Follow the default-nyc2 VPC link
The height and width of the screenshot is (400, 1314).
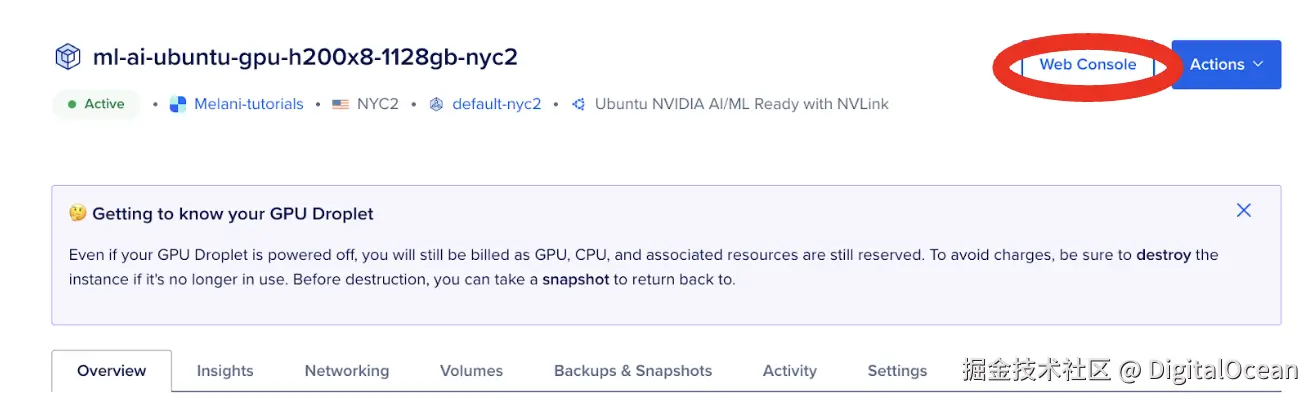pos(496,104)
